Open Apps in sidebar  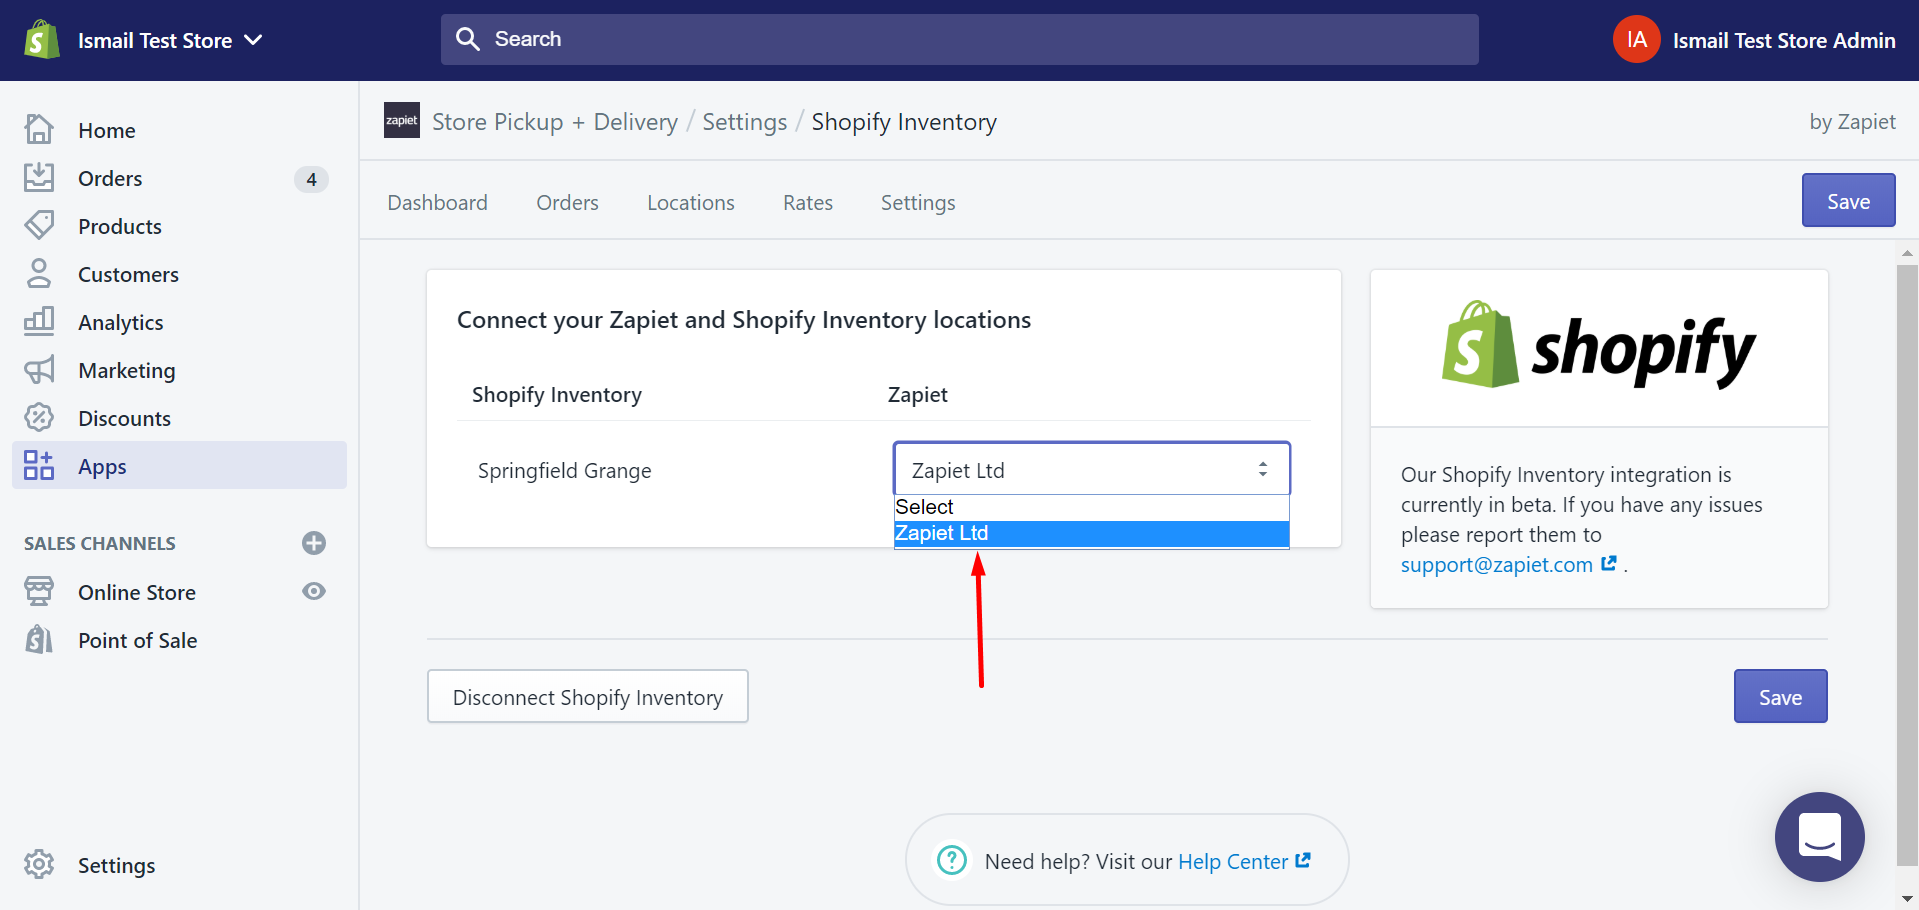click(x=179, y=465)
